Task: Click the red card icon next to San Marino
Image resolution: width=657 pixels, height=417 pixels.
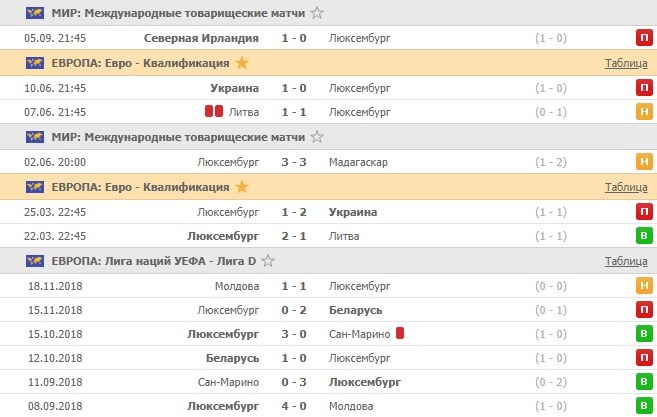Action: 399,334
